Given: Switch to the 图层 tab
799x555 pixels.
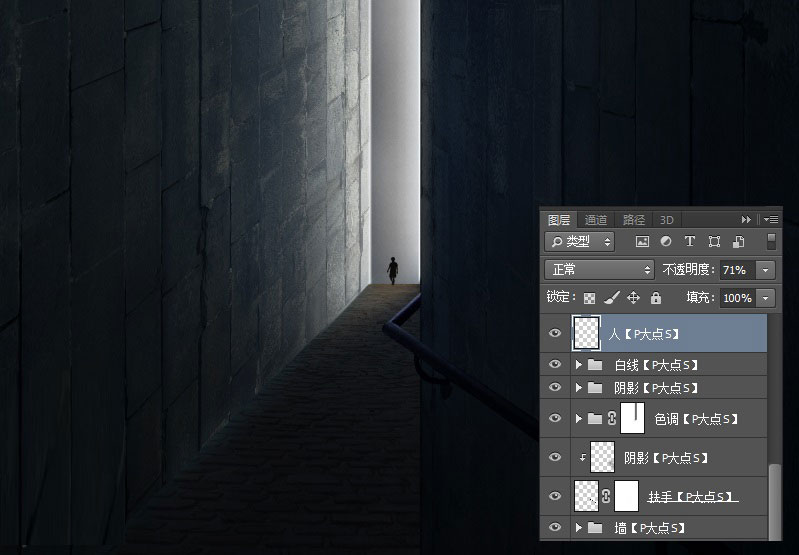Looking at the screenshot, I should tap(559, 220).
